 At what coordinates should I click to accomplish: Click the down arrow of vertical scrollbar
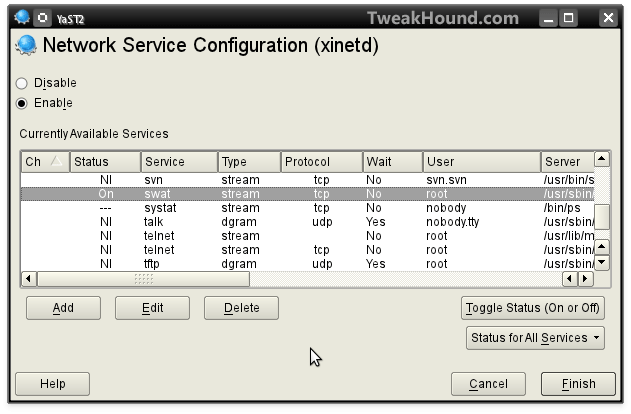[x=601, y=263]
